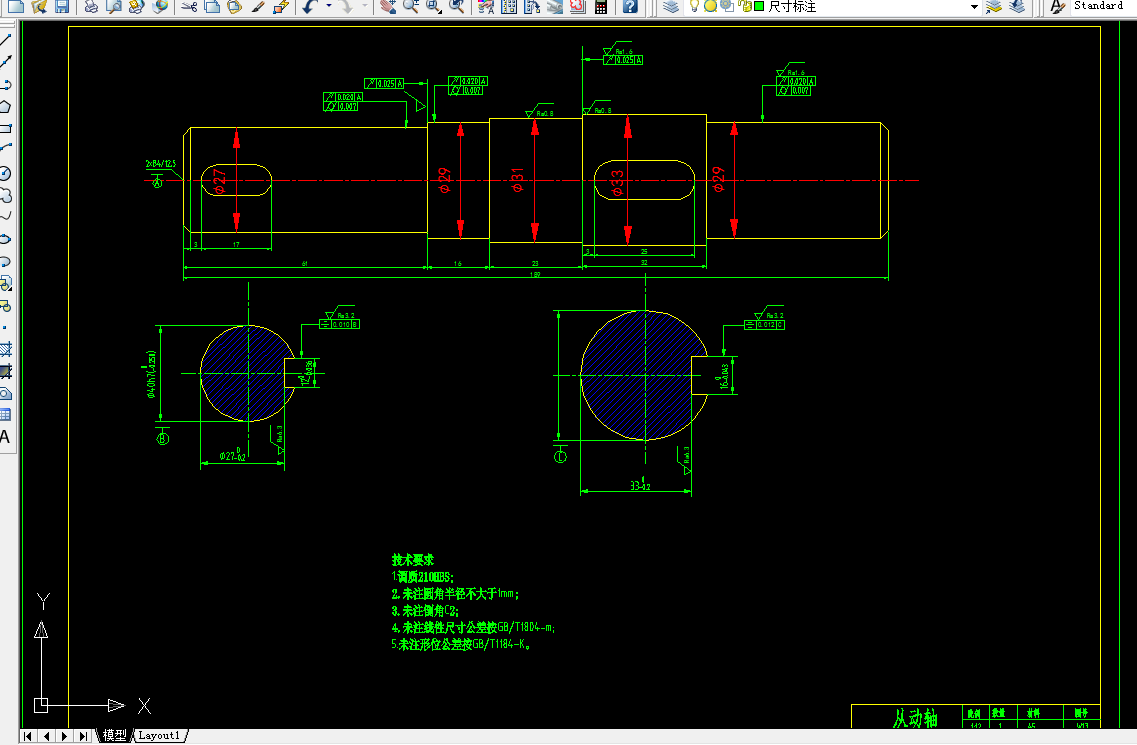Click the green layer color swatch

759,6
